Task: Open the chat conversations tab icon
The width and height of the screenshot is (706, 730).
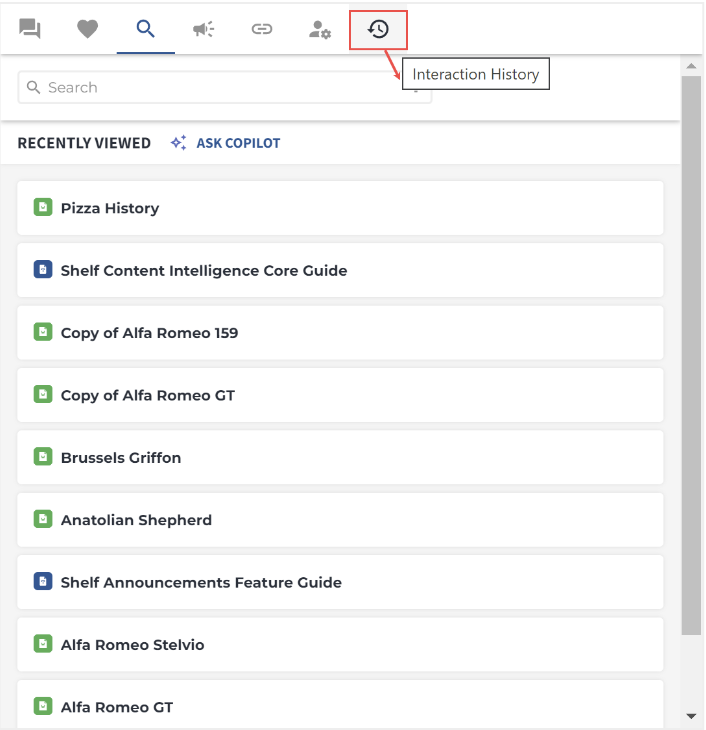Action: [x=30, y=29]
